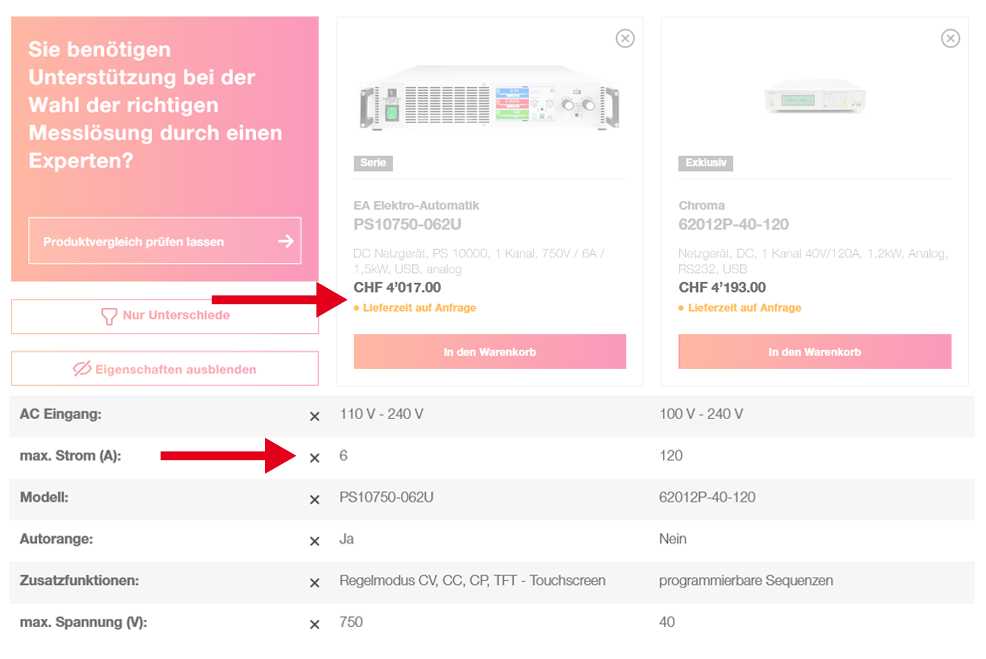Select price CHF 4'017.00
Screen dimensions: 986x659
coord(397,287)
